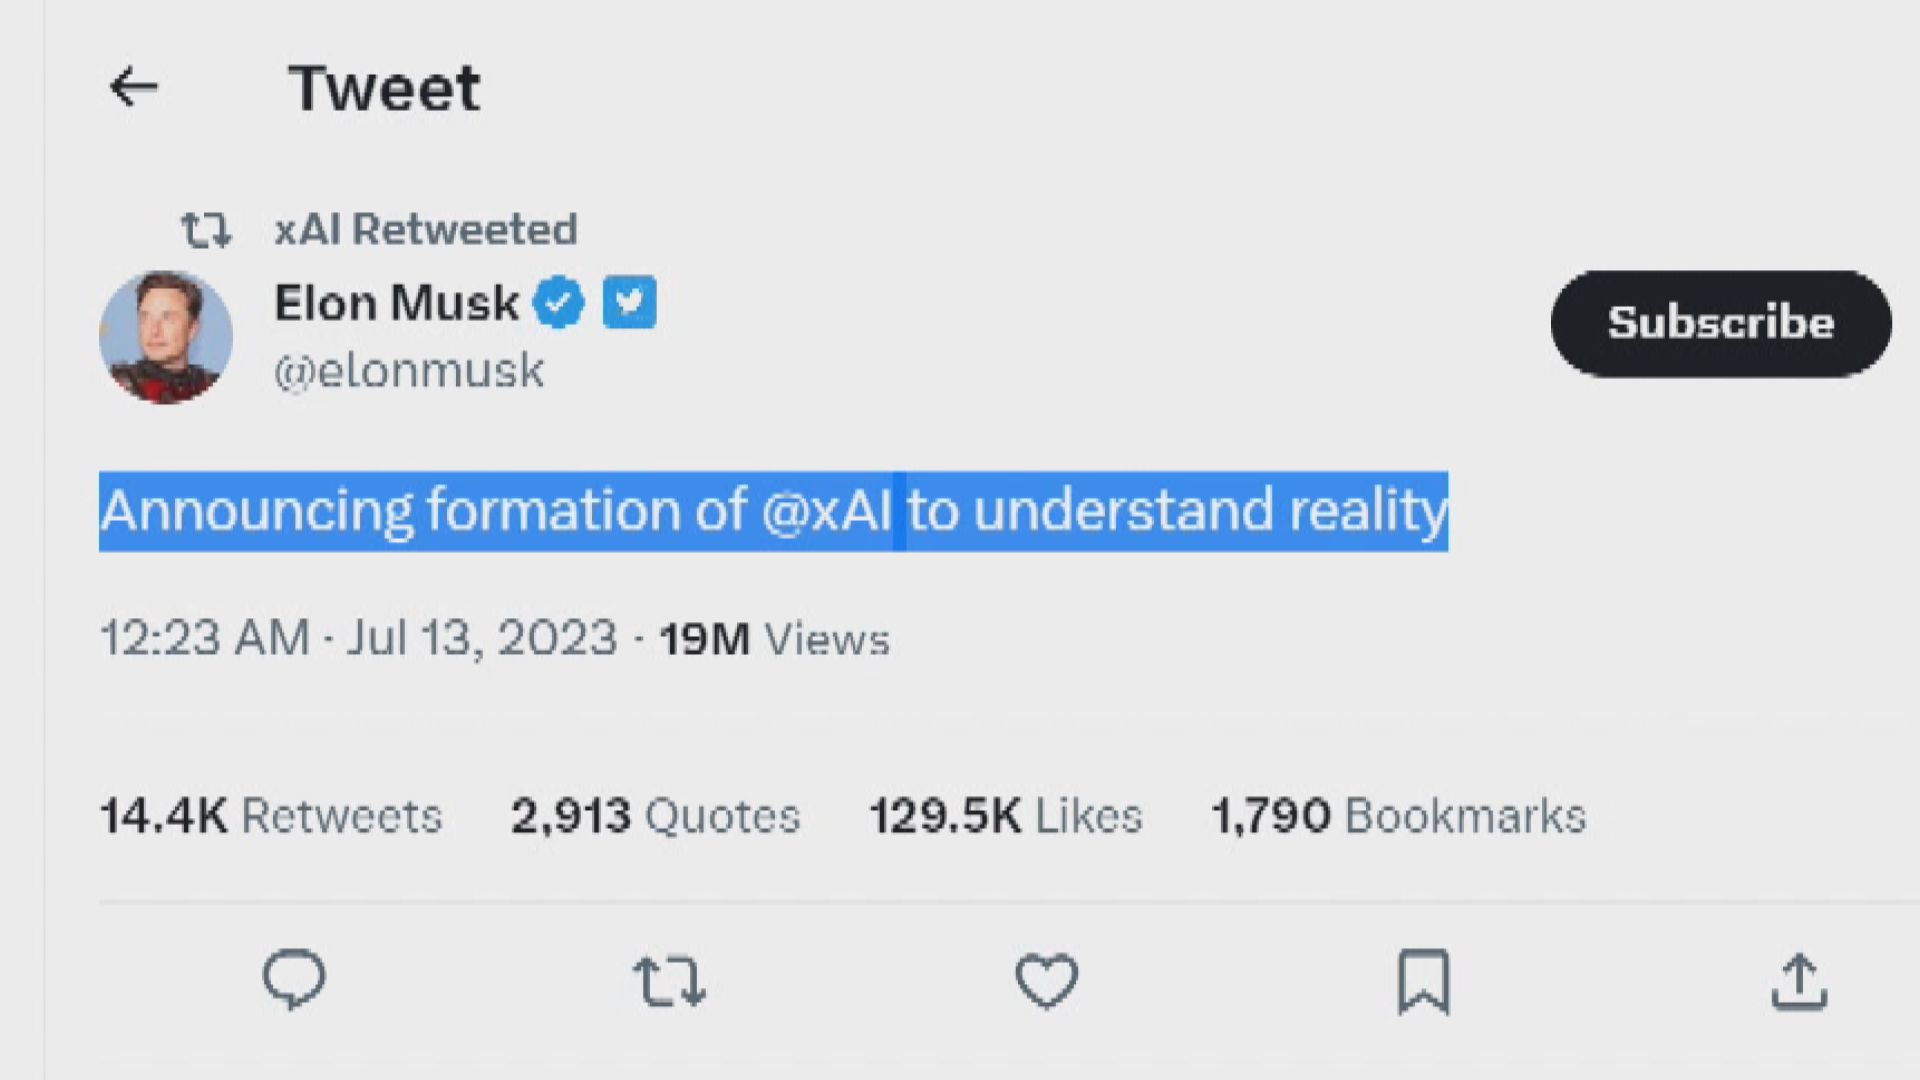Click the Jul 13, 2023 timestamp
This screenshot has height=1080, width=1920.
pyautogui.click(x=482, y=638)
